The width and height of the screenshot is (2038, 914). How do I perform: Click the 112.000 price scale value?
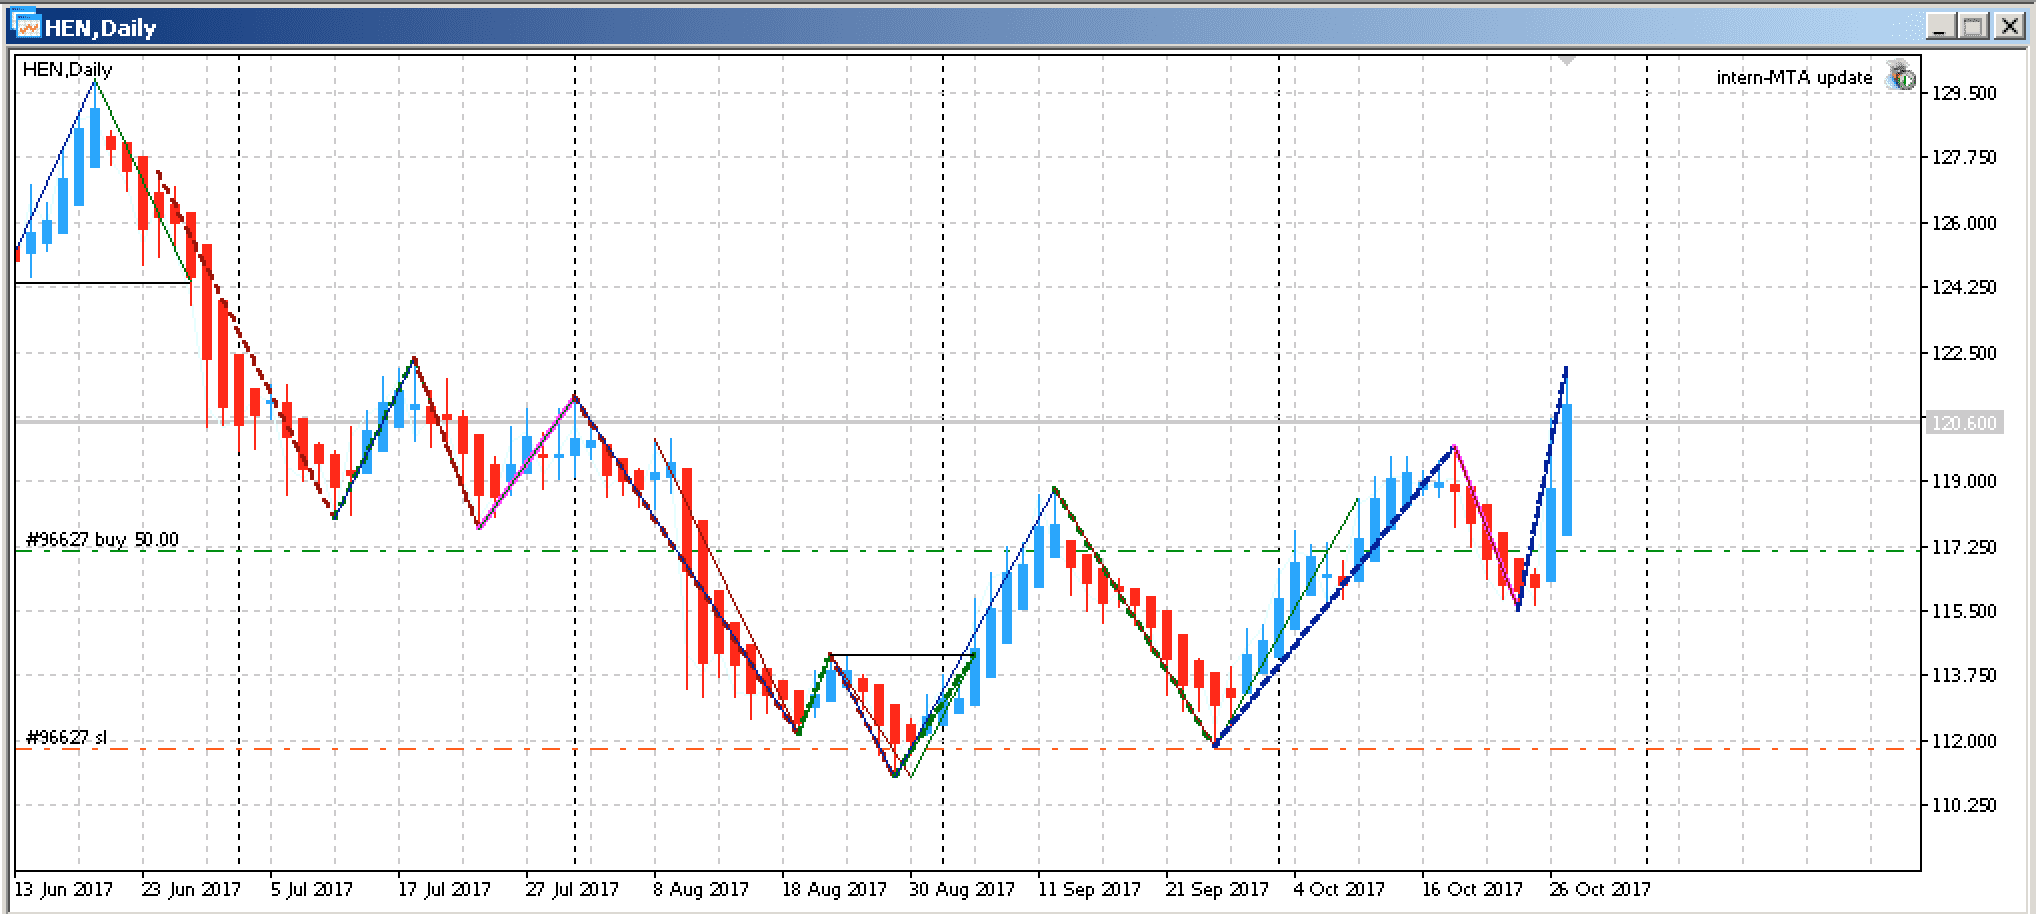tap(1963, 741)
